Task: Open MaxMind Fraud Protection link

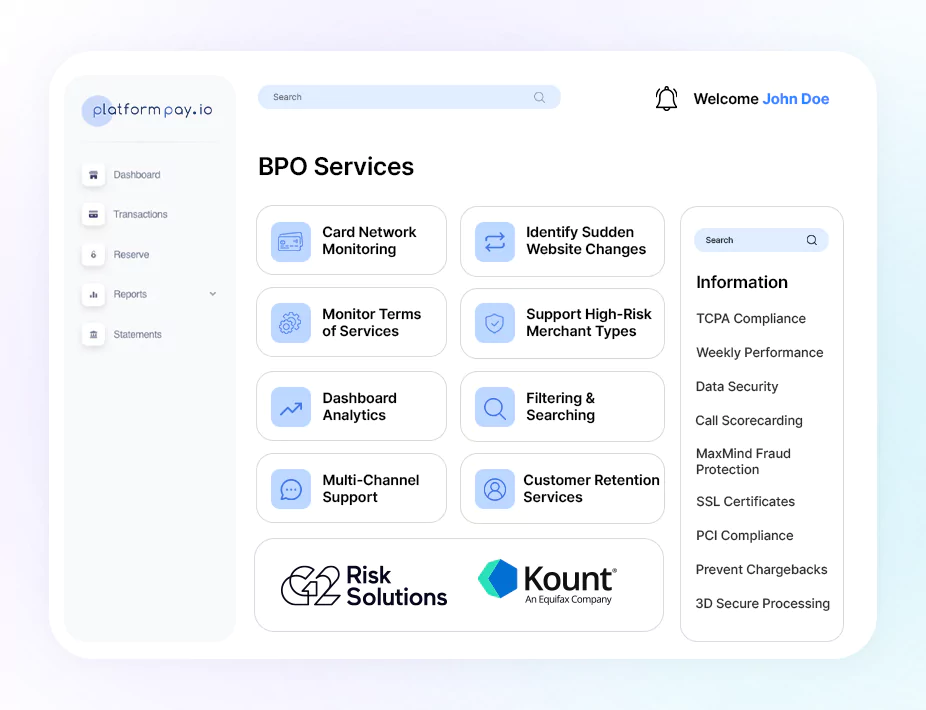Action: [x=743, y=461]
